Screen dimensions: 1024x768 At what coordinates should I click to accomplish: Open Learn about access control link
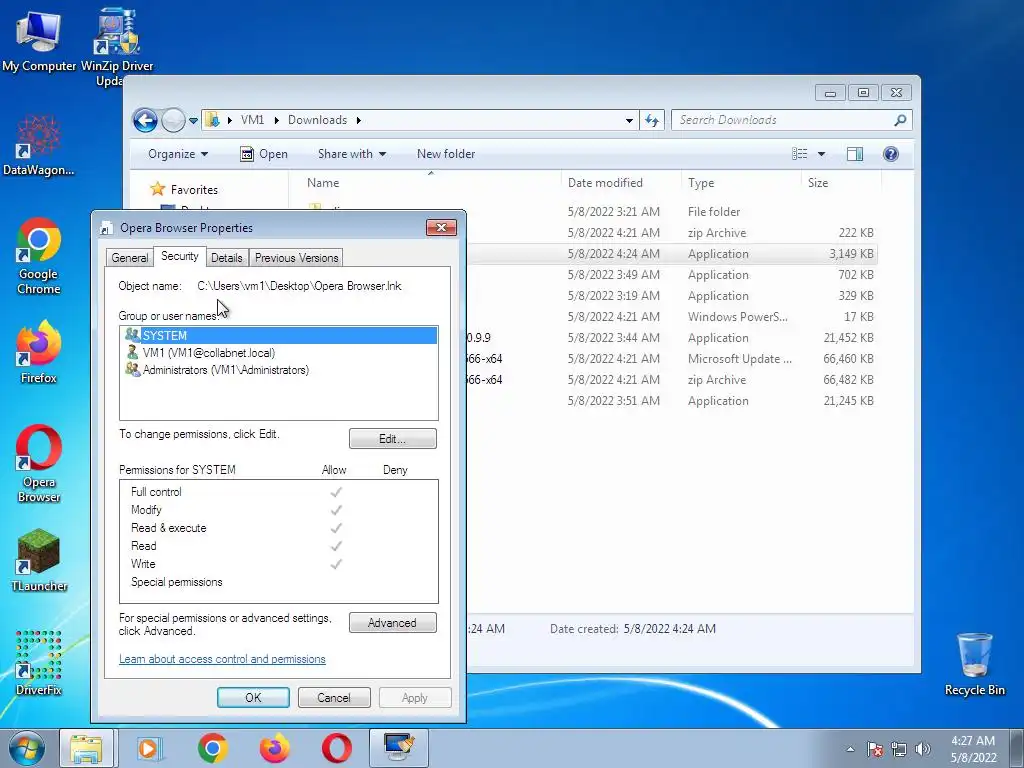[x=222, y=660]
